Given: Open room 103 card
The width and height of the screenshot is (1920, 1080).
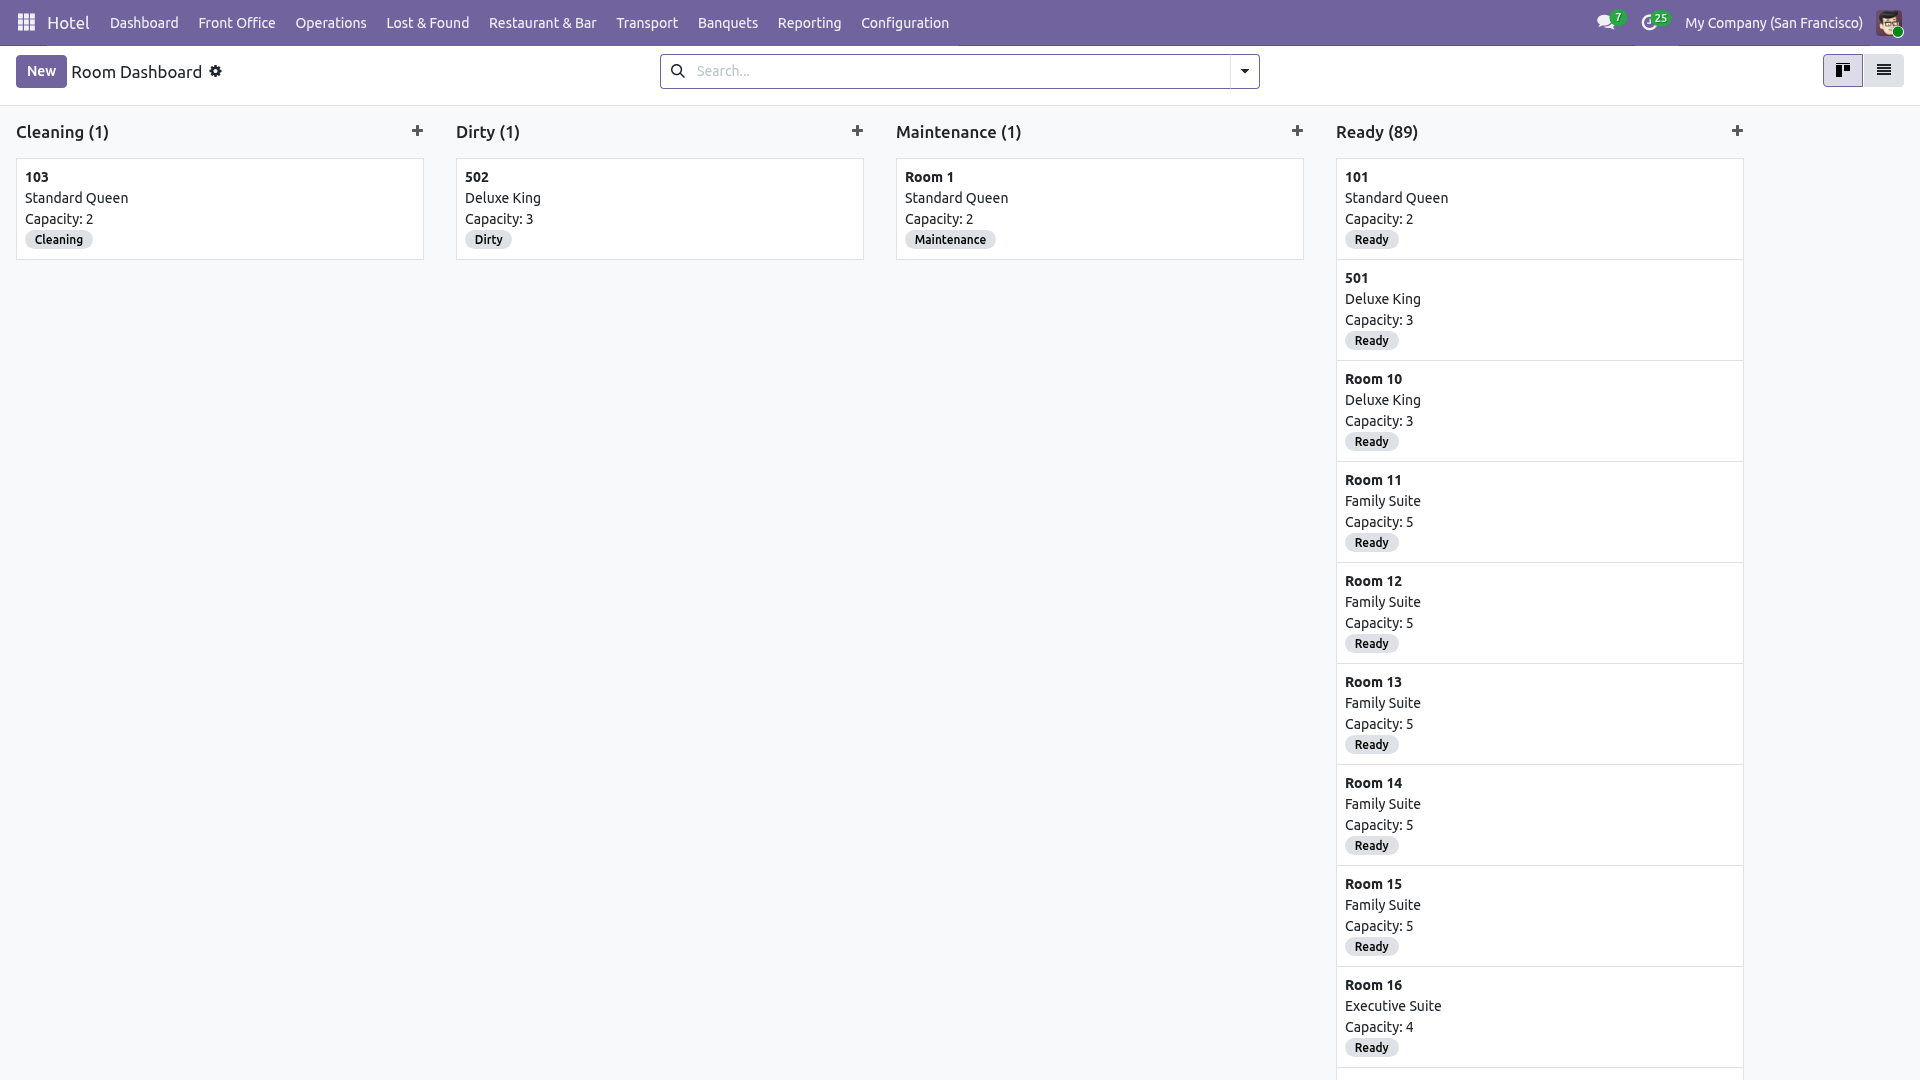Looking at the screenshot, I should pos(220,209).
